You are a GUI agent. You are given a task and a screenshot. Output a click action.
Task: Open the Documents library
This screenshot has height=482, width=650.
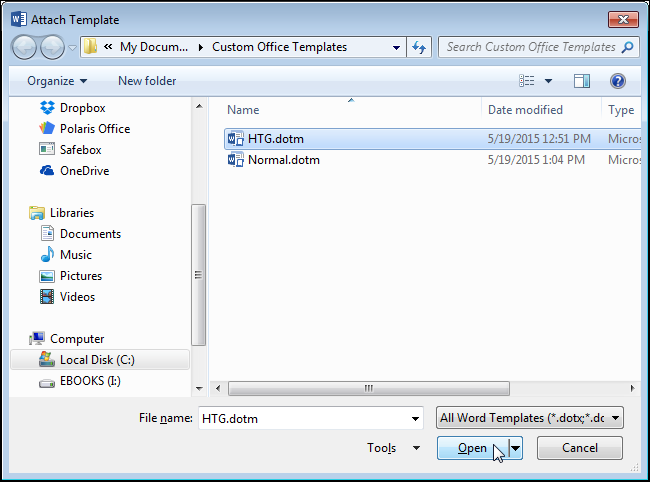coord(80,234)
